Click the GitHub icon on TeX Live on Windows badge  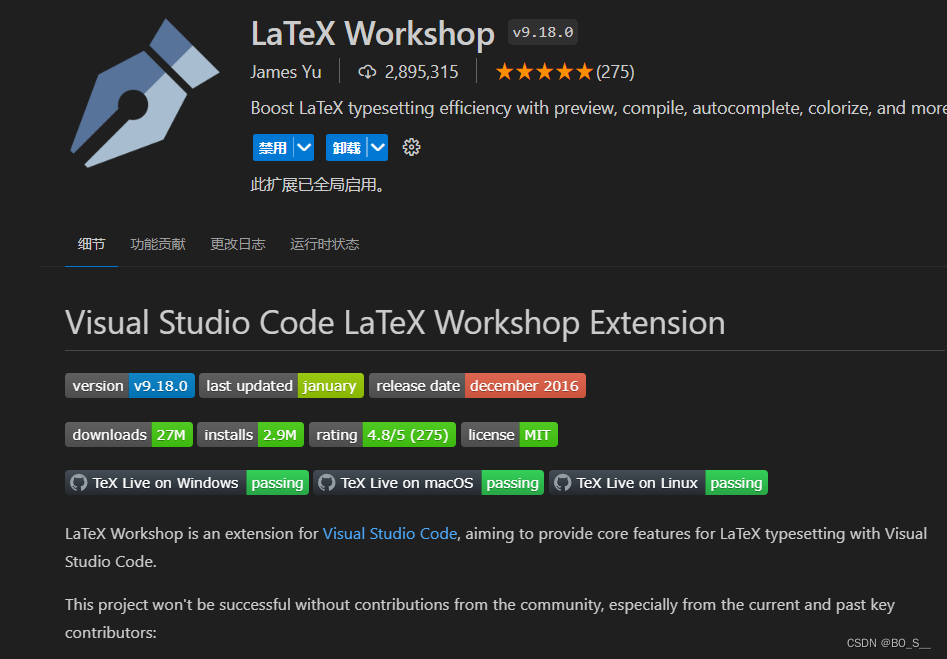[79, 483]
